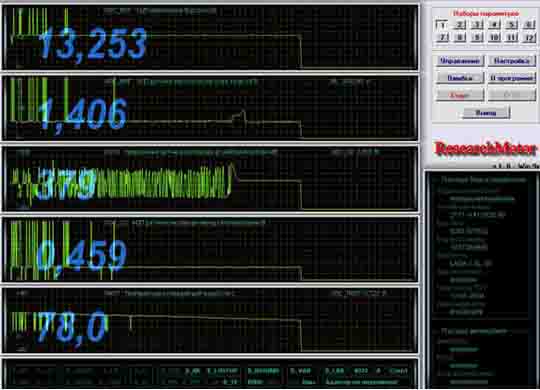Screen dimensions: 540x390
Task: Select parameter set 9
Action: pos(477,37)
